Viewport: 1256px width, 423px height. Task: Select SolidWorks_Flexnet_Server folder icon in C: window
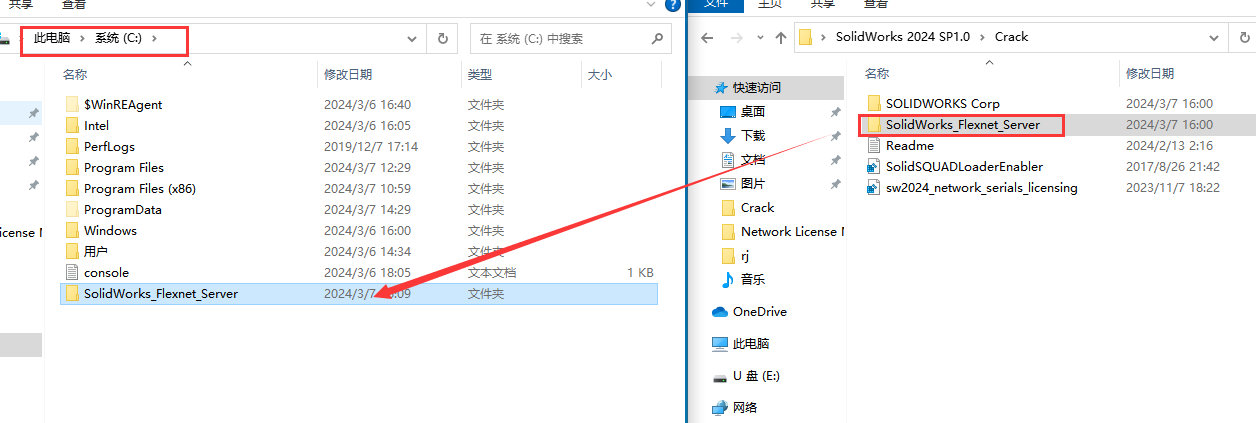71,294
